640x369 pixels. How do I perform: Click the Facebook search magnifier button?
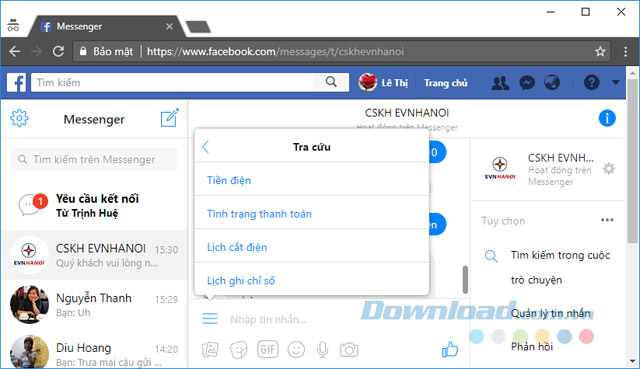(x=331, y=82)
